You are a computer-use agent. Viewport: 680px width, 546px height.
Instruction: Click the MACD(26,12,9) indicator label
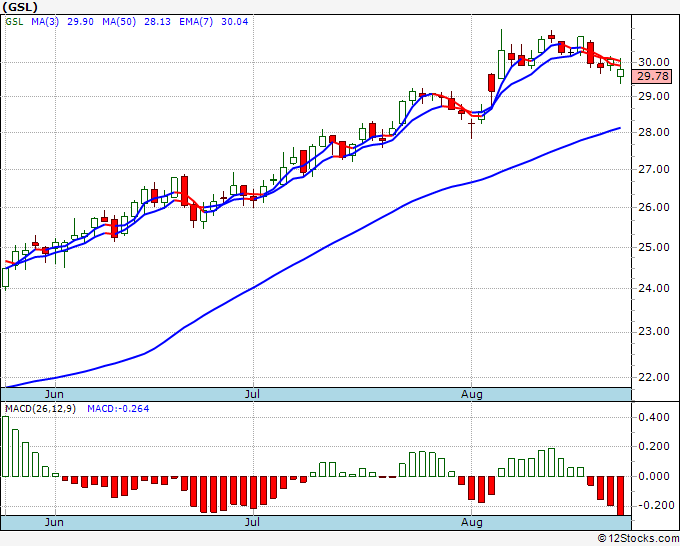pos(40,409)
